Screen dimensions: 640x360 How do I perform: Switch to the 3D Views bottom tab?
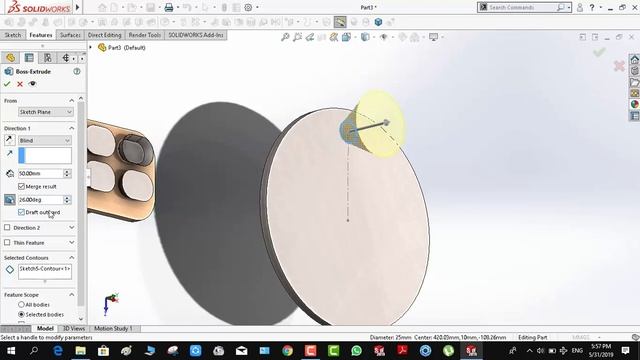pyautogui.click(x=73, y=328)
